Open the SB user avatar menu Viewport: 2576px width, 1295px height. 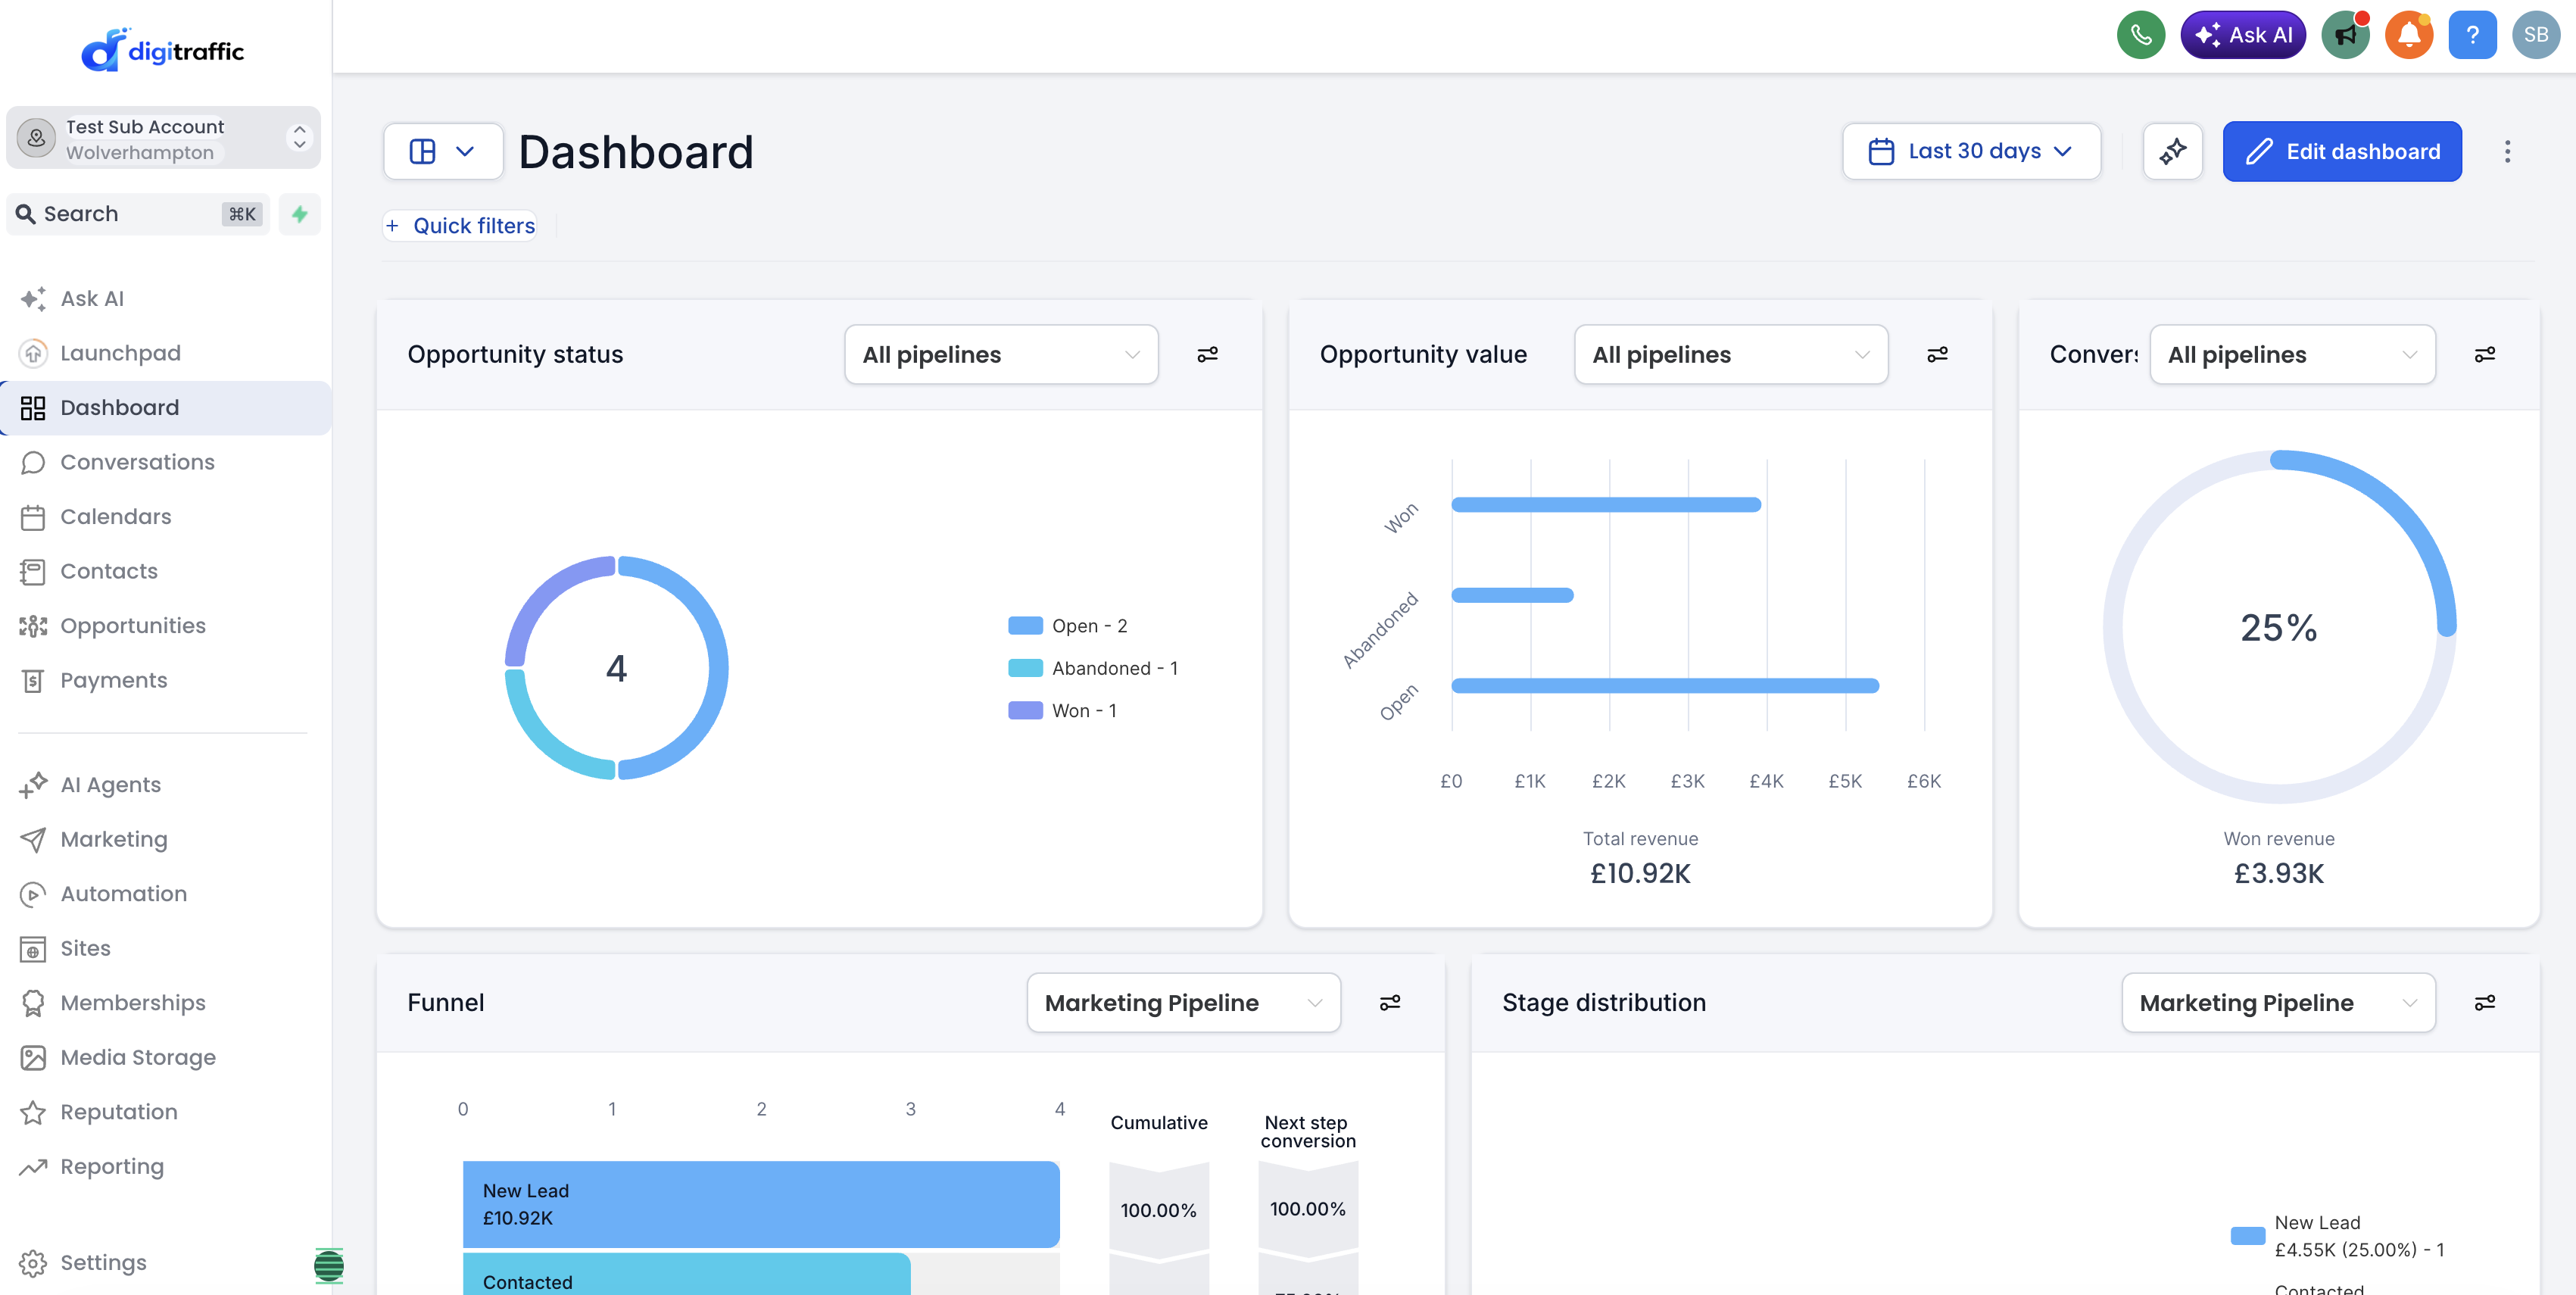pos(2536,35)
